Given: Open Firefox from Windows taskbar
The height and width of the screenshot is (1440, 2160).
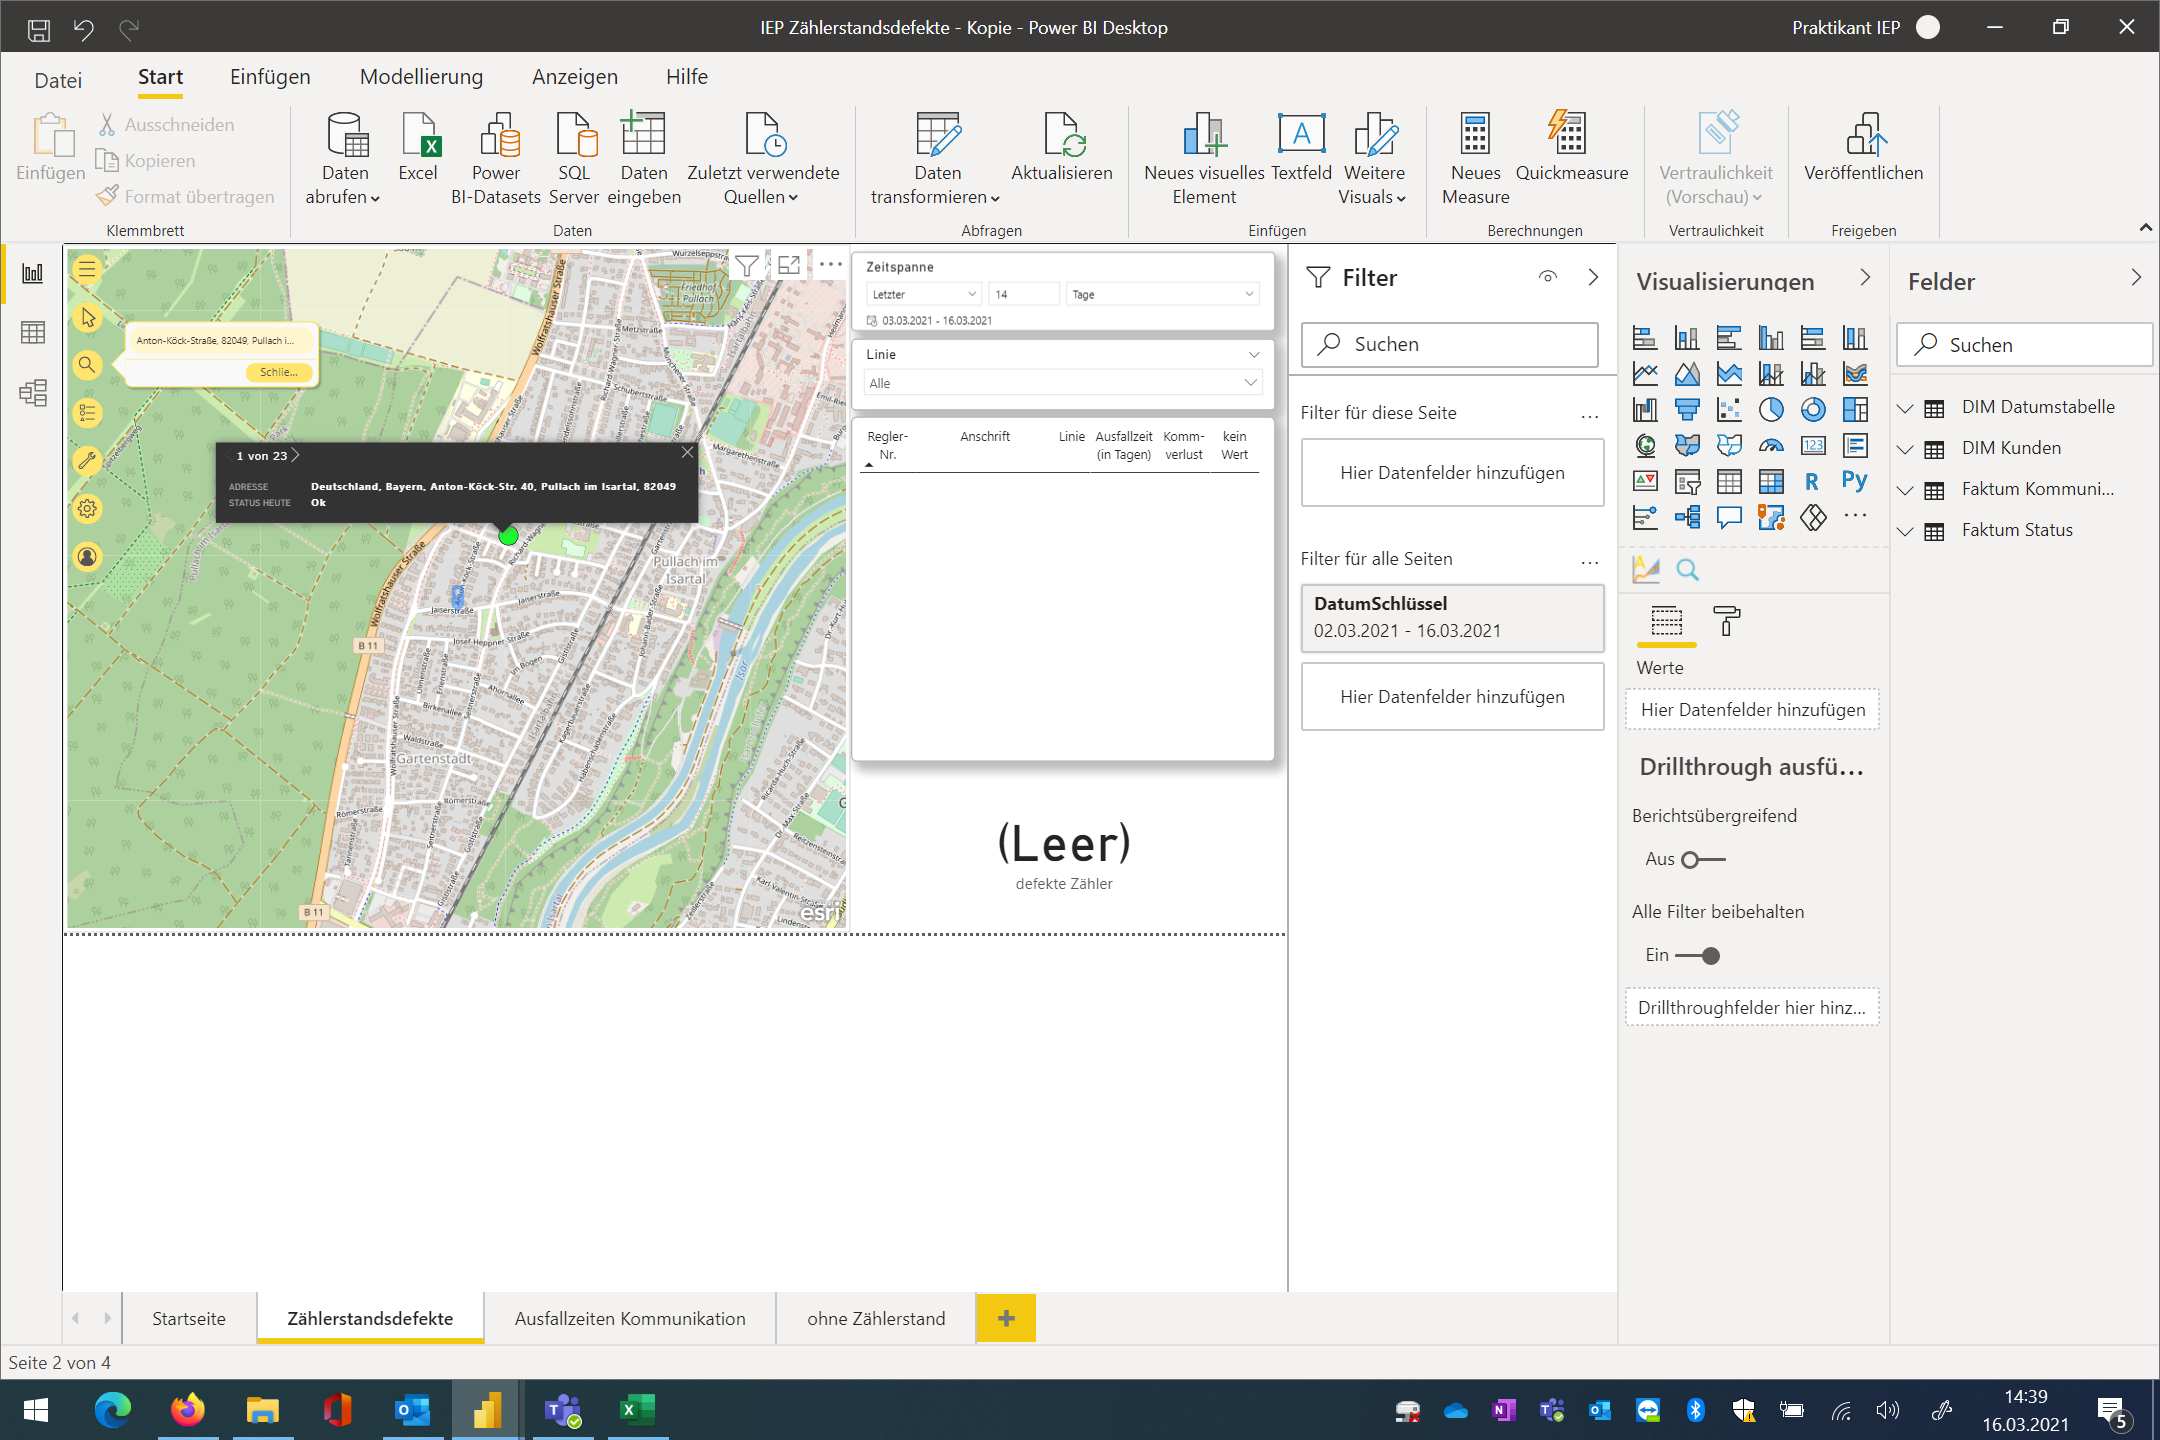Looking at the screenshot, I should click(187, 1410).
